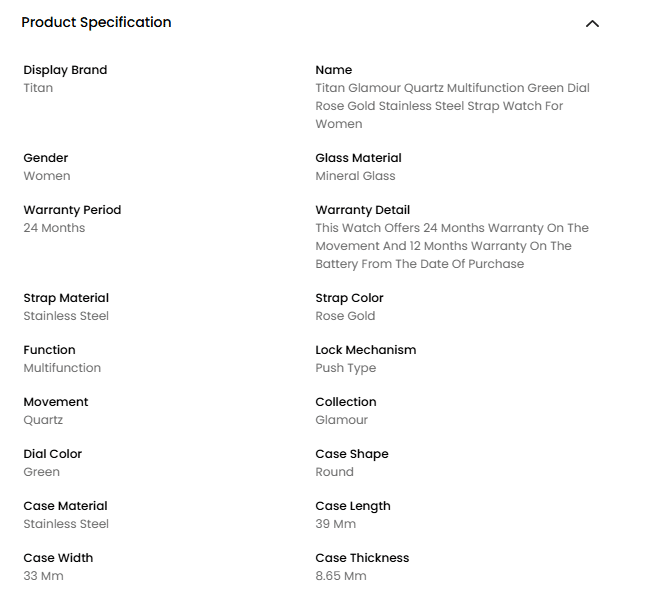This screenshot has height=599, width=653.
Task: Select the Push Type lock mechanism value
Action: (345, 368)
